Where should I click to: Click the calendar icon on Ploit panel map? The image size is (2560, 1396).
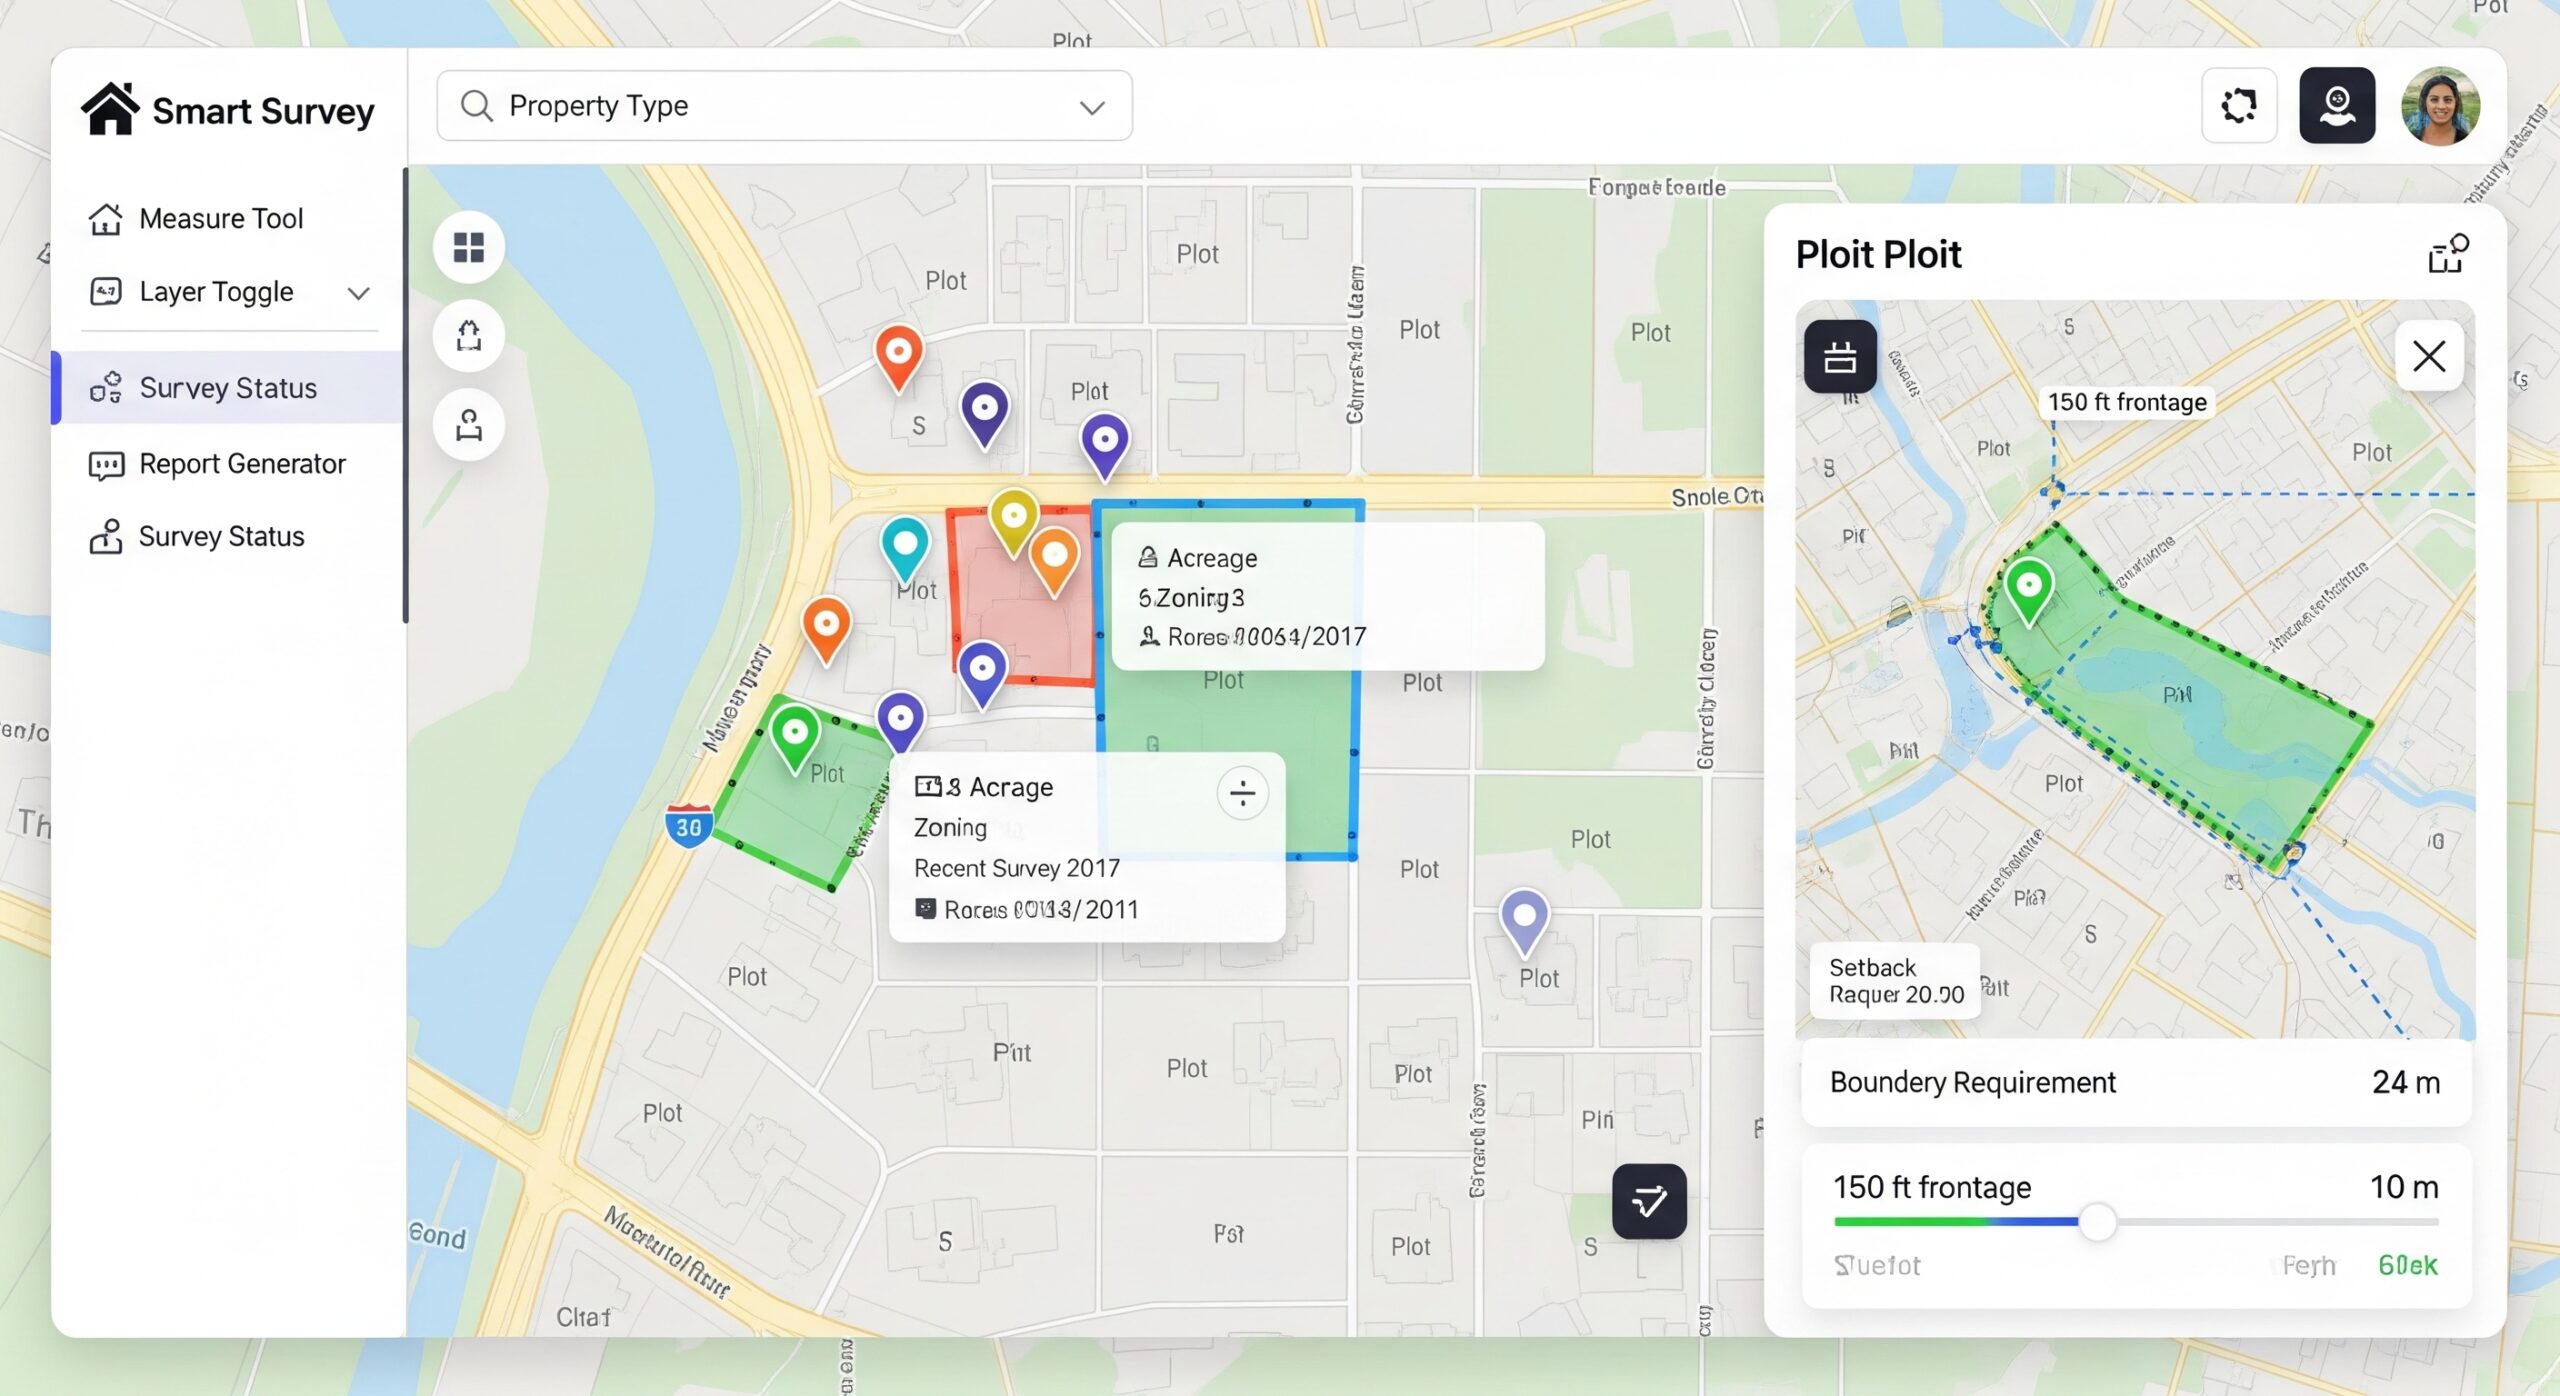1839,357
